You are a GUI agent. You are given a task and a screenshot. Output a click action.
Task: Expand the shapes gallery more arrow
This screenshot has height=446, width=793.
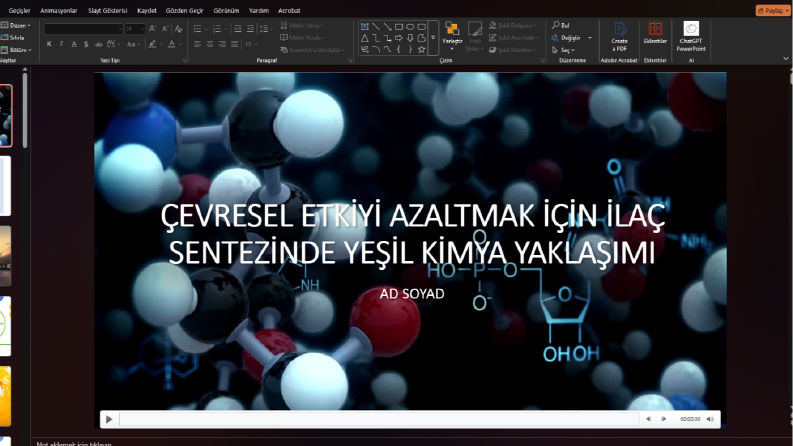tap(433, 38)
